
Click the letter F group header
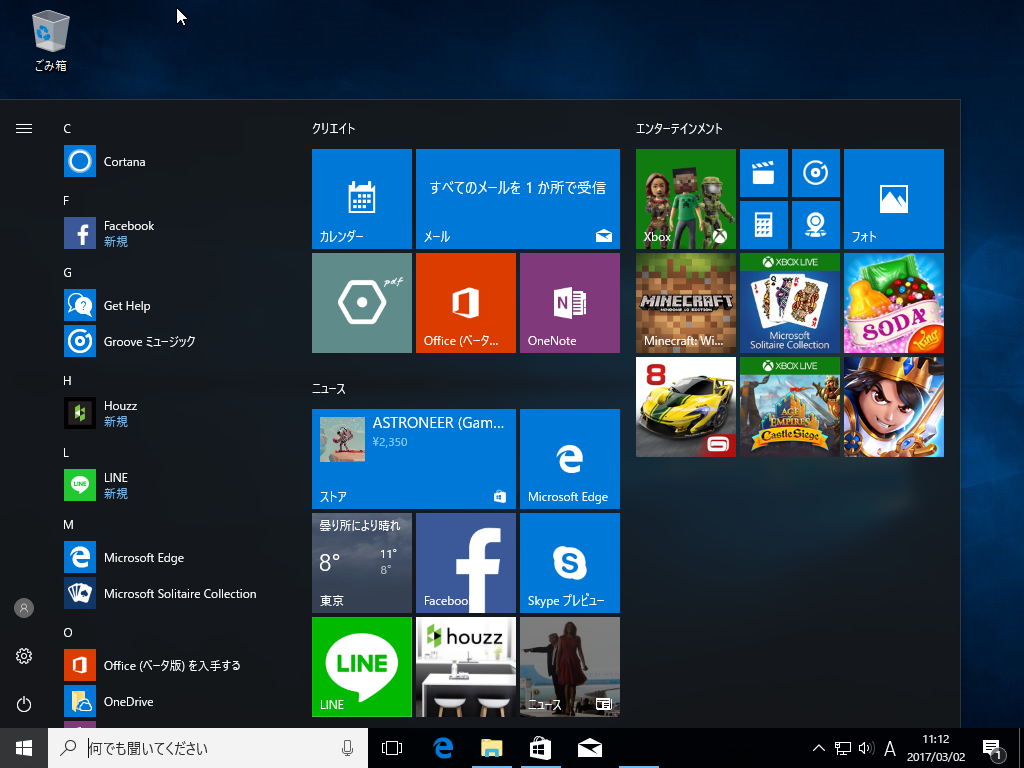(67, 200)
